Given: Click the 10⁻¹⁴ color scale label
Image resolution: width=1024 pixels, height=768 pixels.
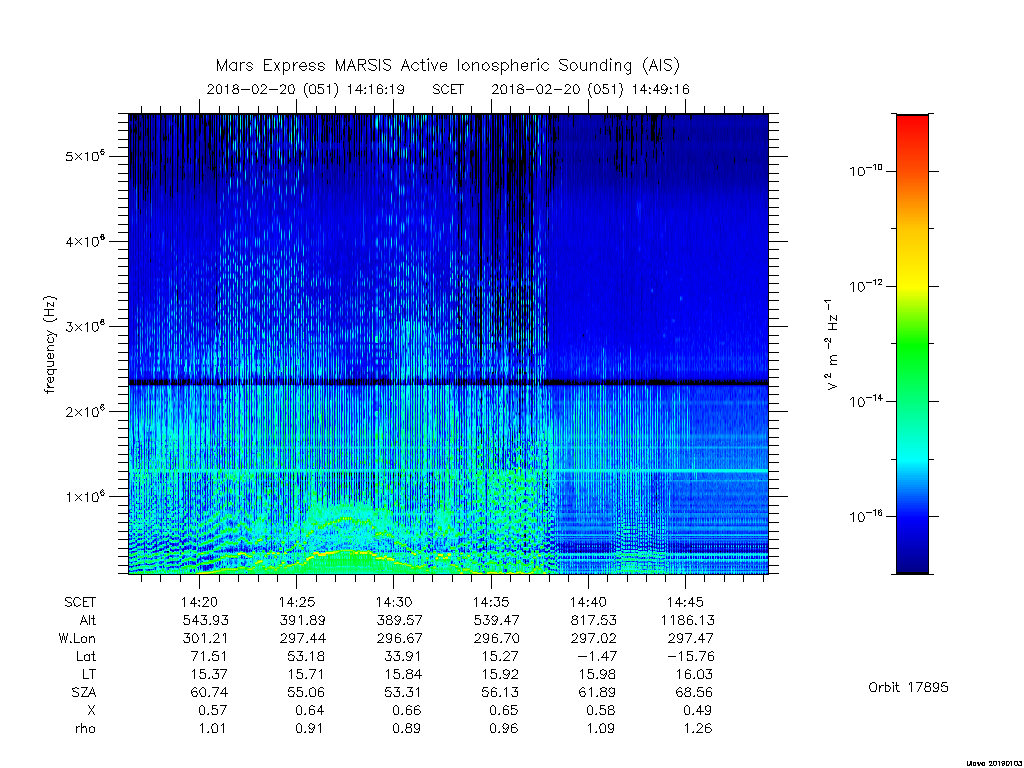Looking at the screenshot, I should (x=865, y=401).
